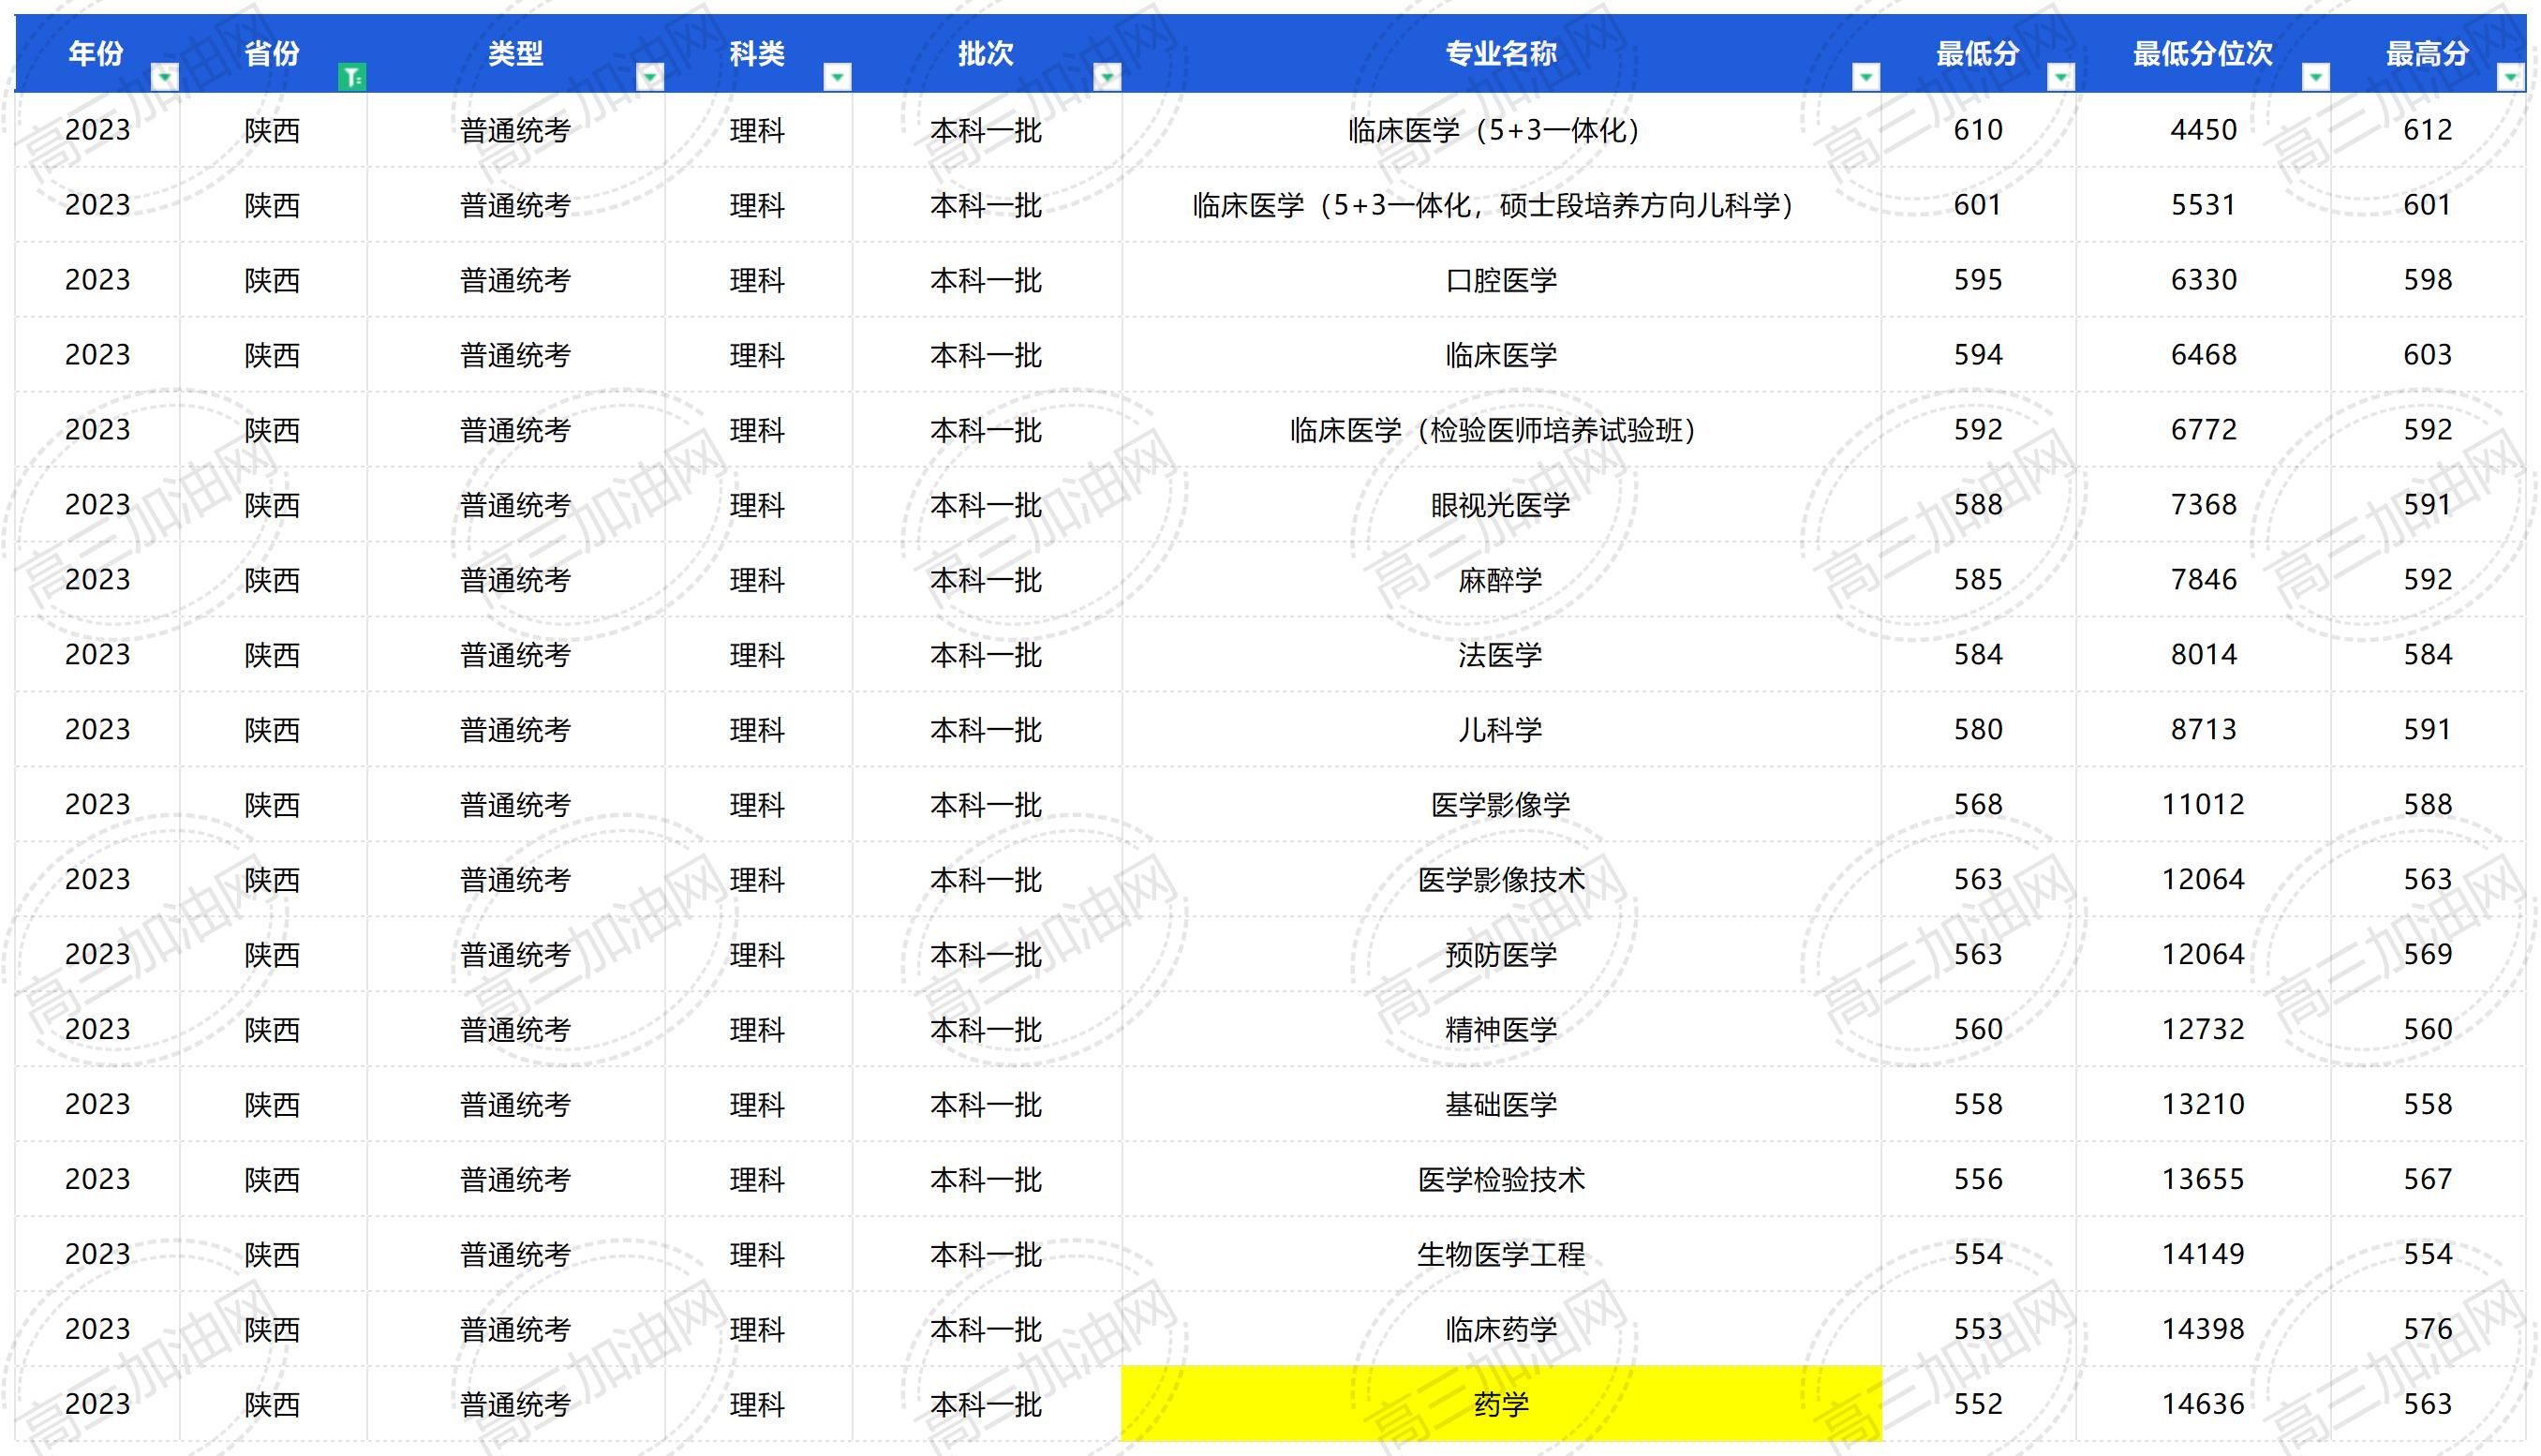The height and width of the screenshot is (1456, 2541).
Task: Select the 口腔医学 cell
Action: tap(1500, 280)
